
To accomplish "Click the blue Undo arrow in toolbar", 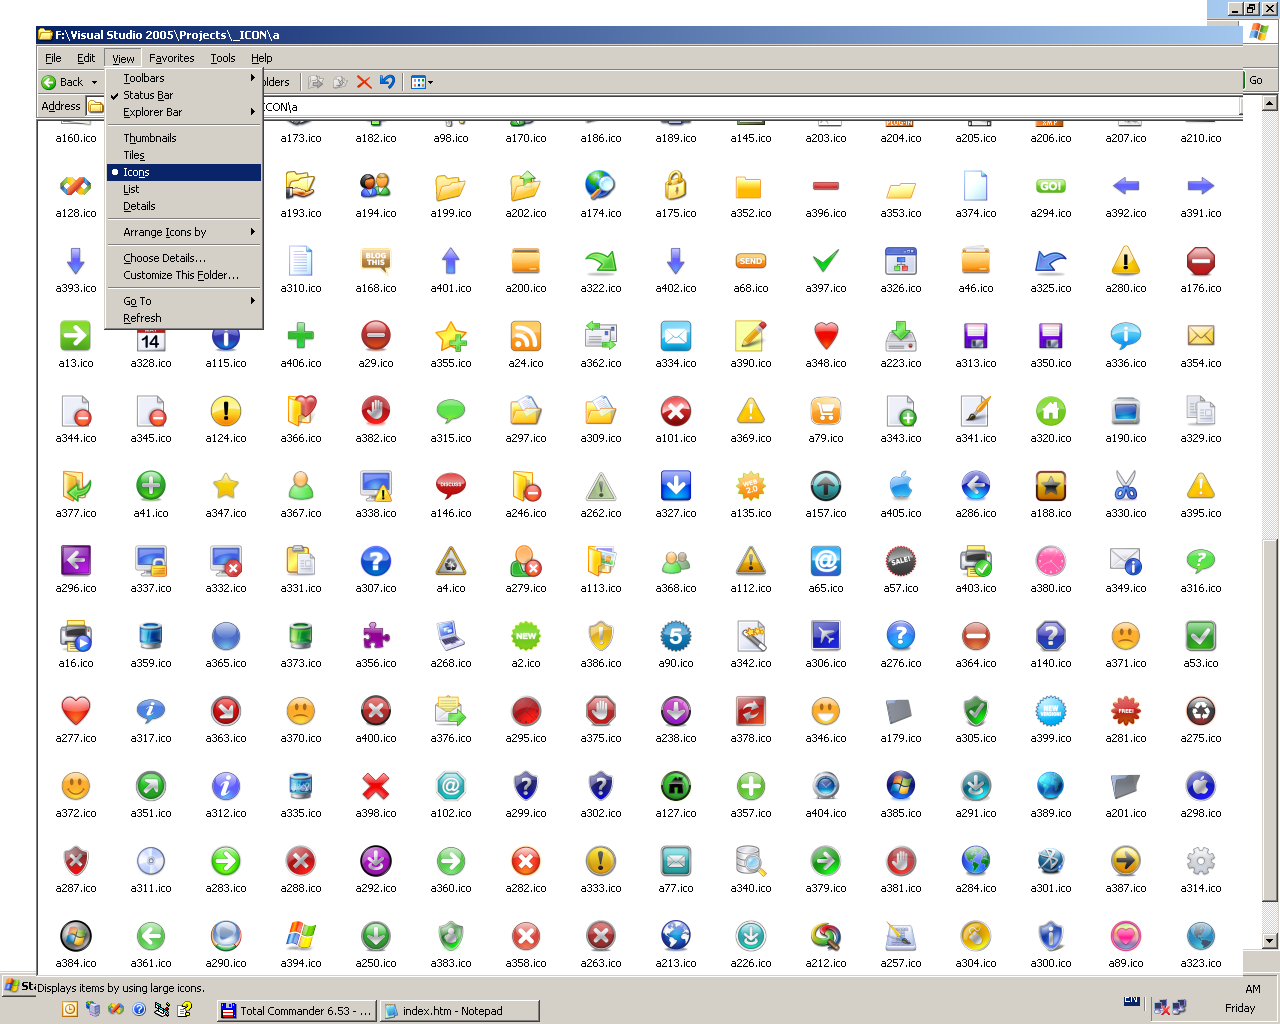I will [x=388, y=82].
